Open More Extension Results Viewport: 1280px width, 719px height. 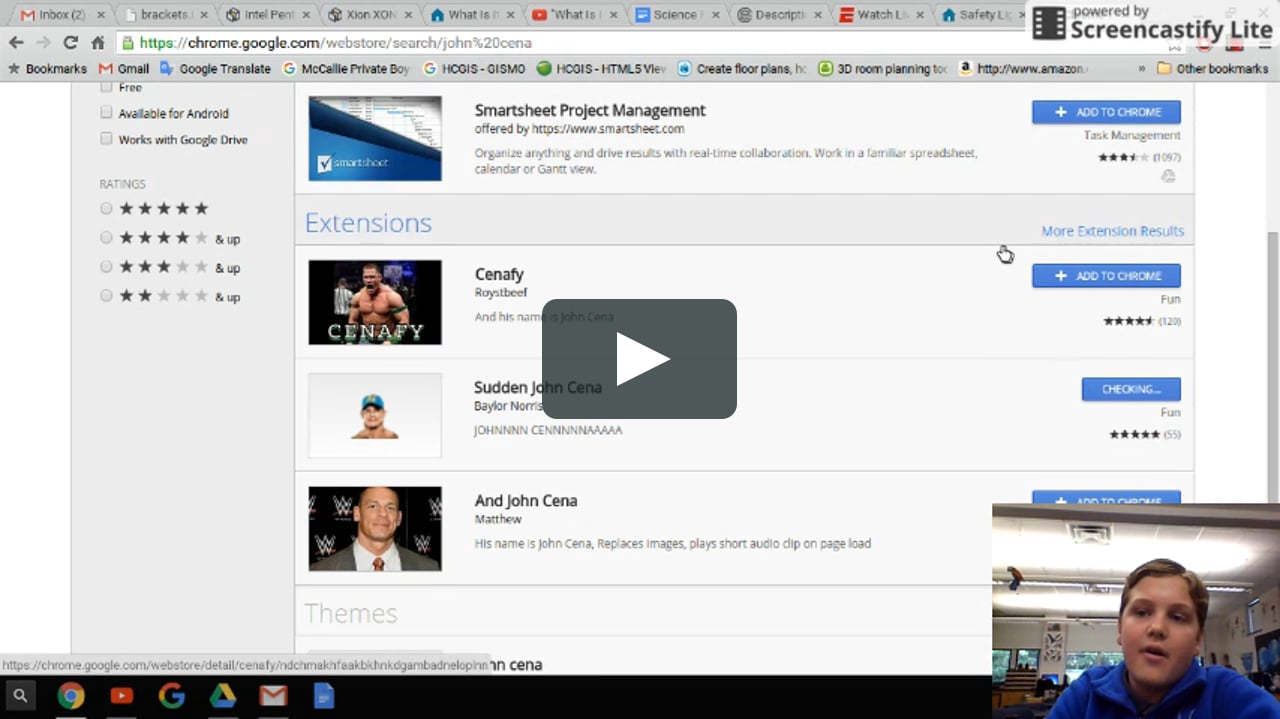coord(1112,231)
